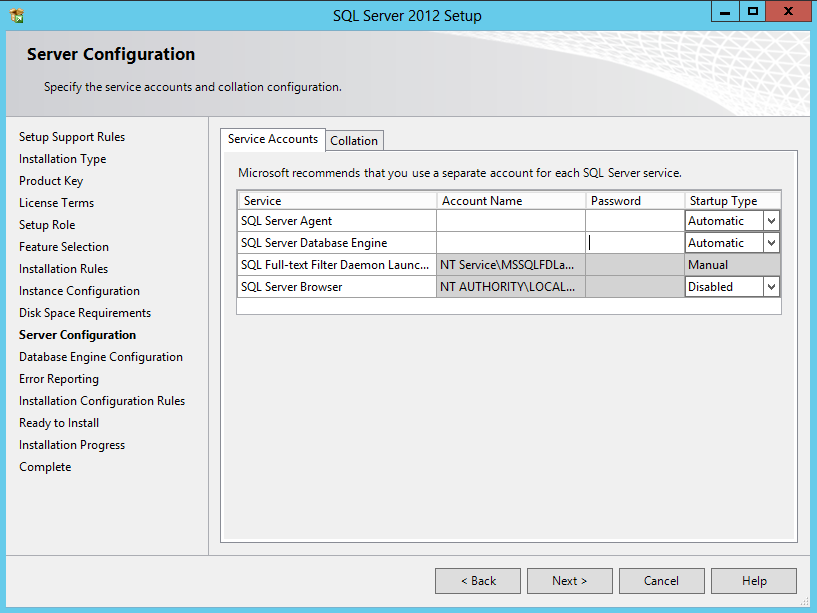Click the Manual startup type cell
Viewport: 817px width, 613px height.
tap(733, 265)
